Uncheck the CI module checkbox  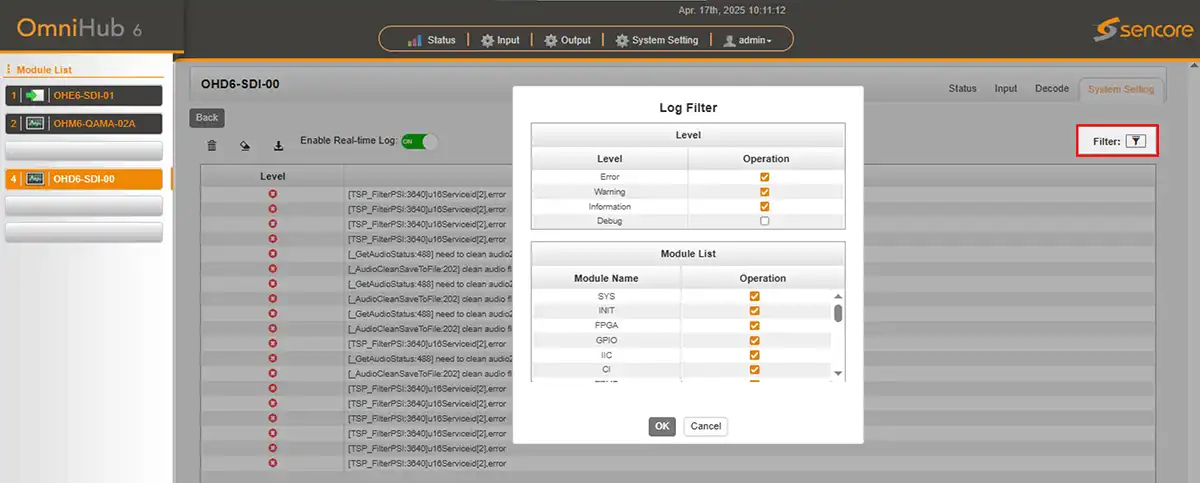click(755, 370)
